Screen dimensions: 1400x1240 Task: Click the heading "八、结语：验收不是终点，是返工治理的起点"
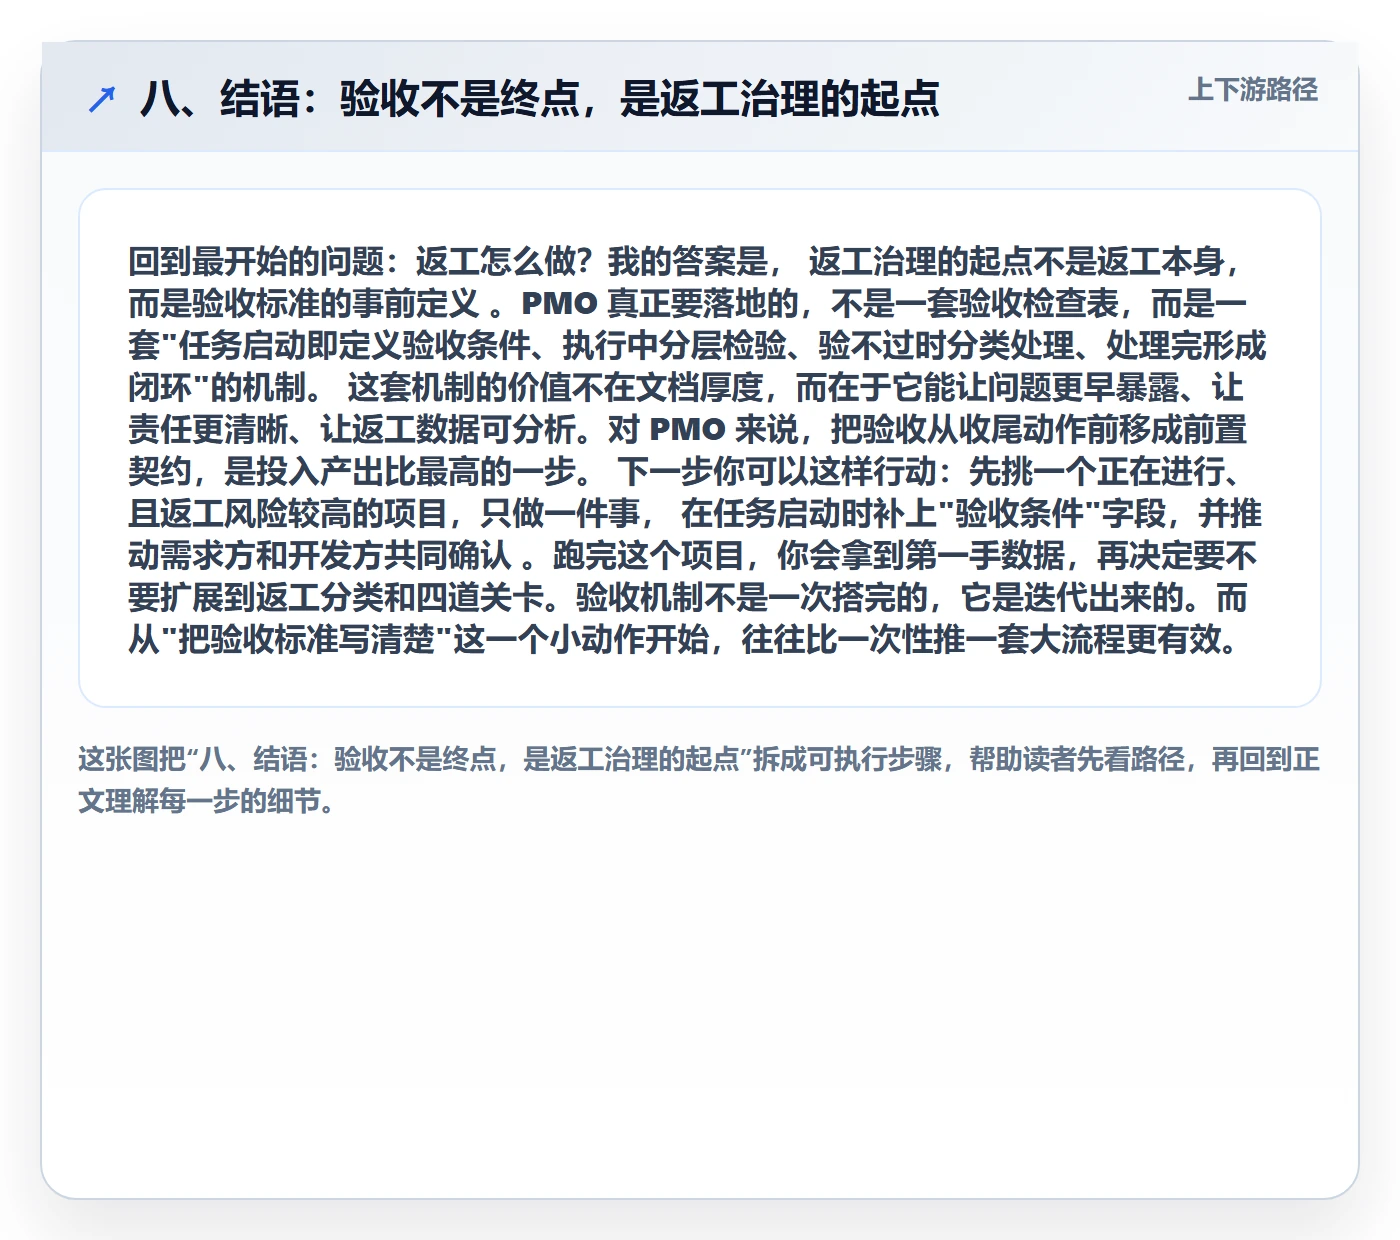(540, 99)
